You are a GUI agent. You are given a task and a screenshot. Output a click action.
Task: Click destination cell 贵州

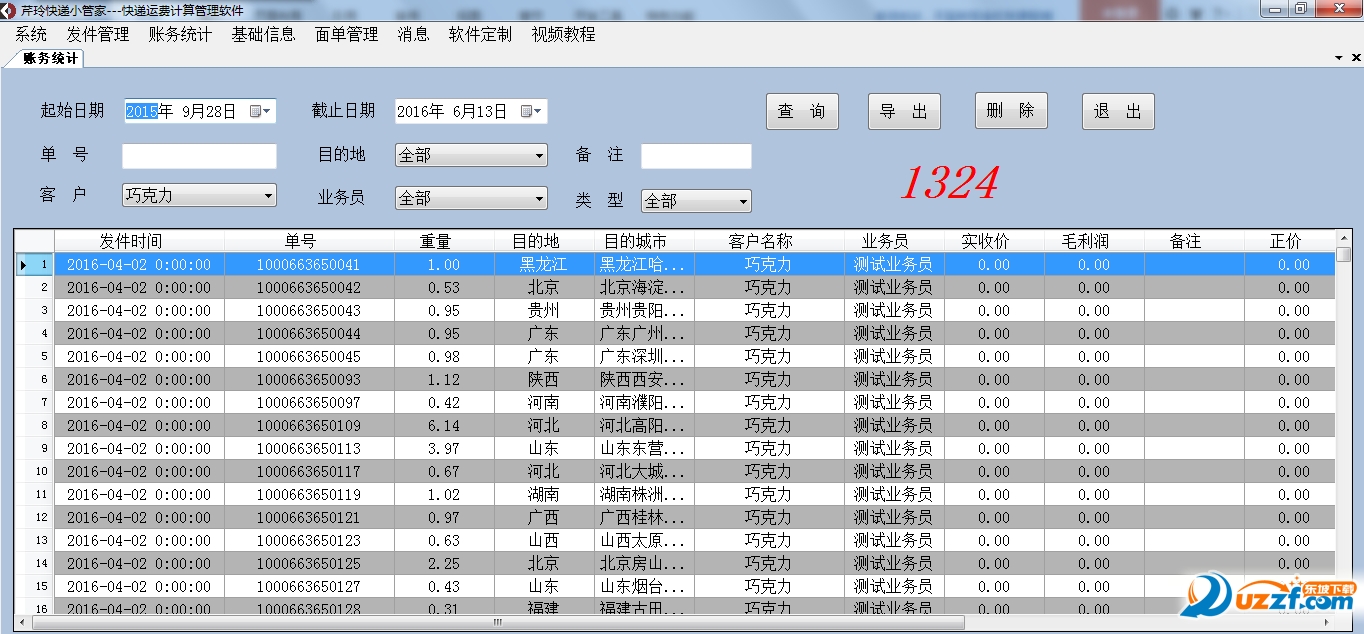544,311
